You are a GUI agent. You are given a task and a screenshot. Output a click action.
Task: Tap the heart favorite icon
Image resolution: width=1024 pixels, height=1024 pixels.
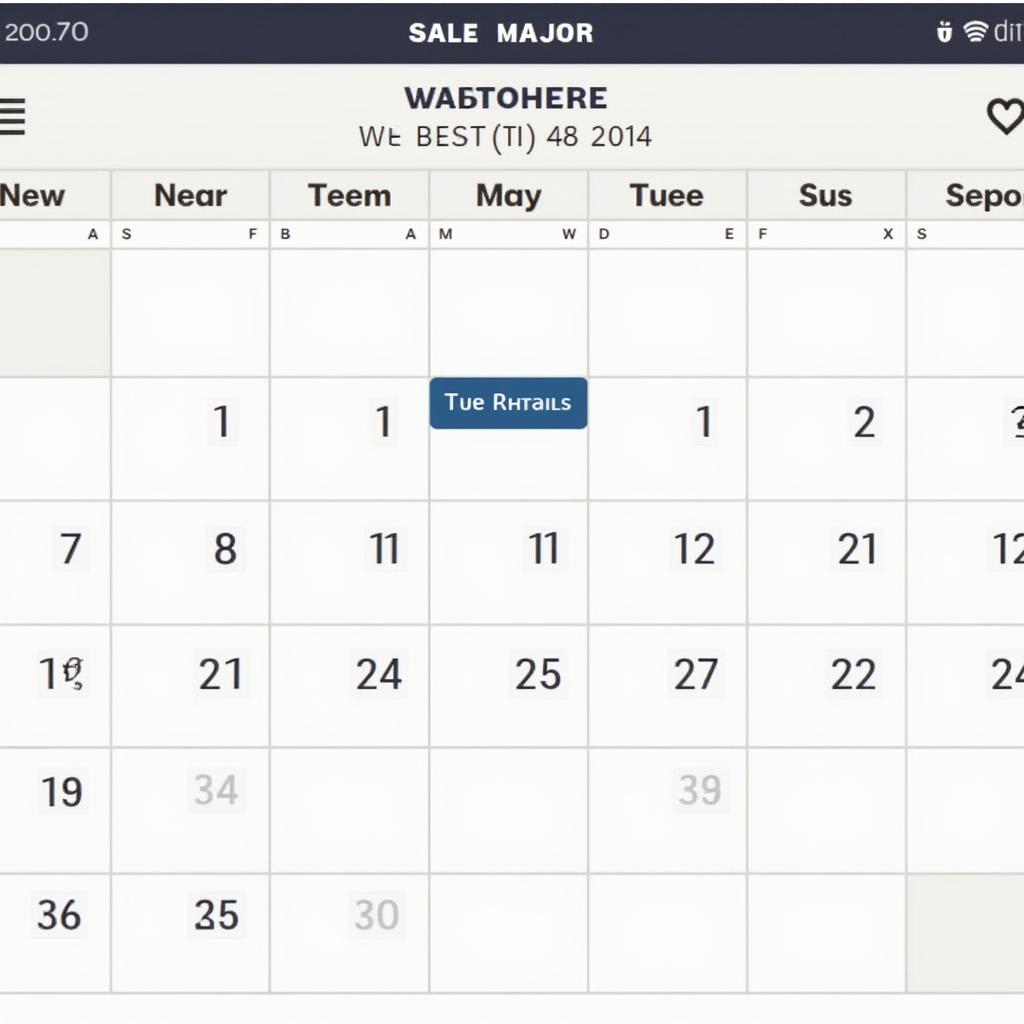pyautogui.click(x=1004, y=117)
